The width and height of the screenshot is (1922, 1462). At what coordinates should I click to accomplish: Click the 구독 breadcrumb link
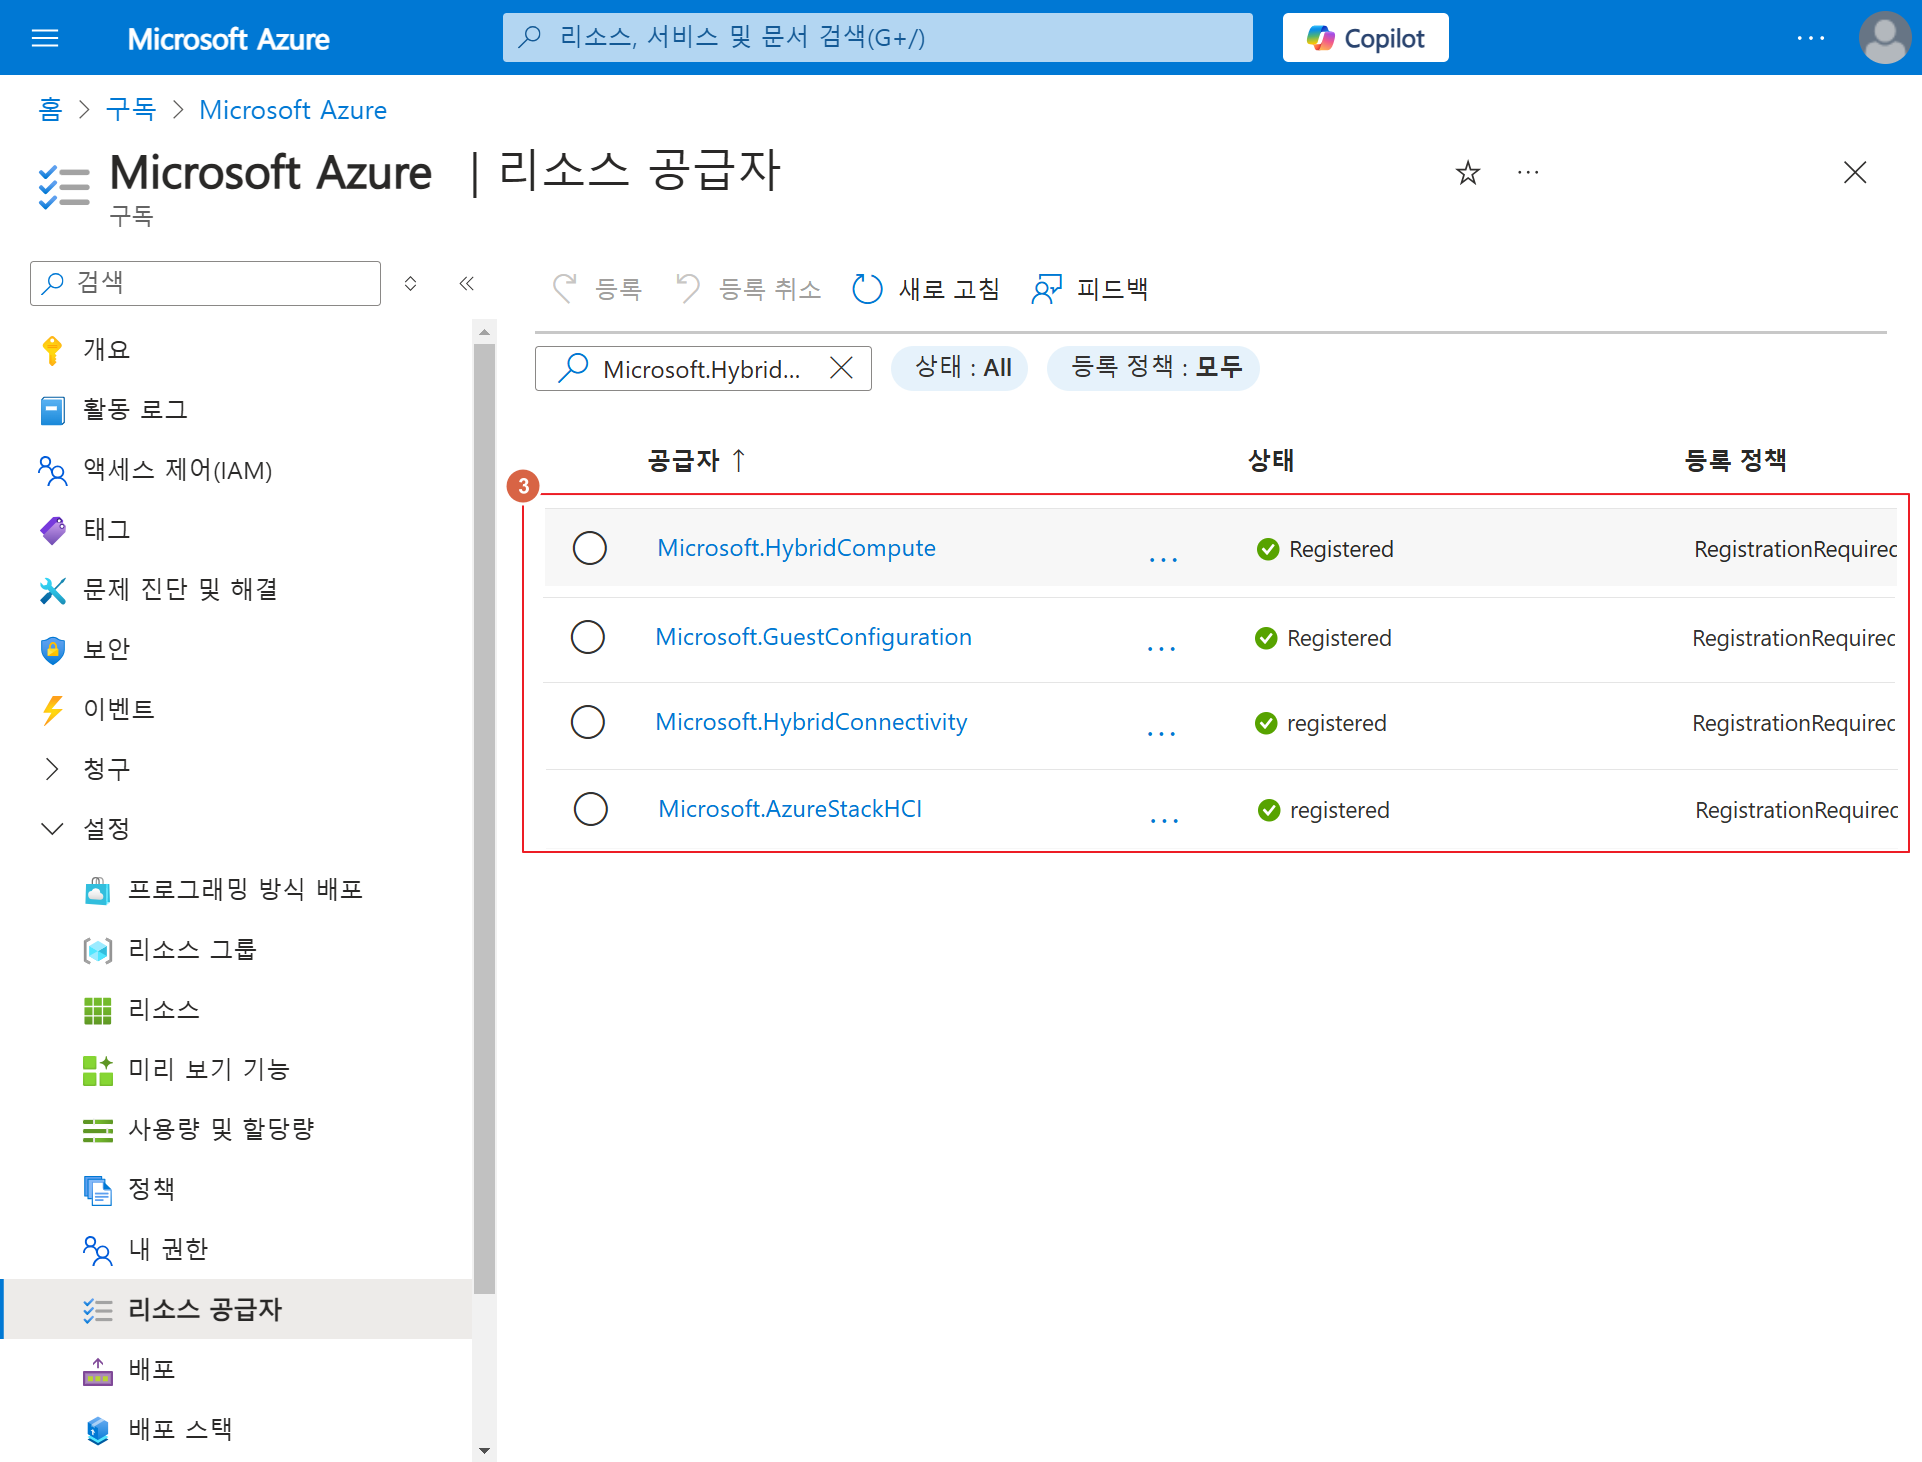coord(131,110)
